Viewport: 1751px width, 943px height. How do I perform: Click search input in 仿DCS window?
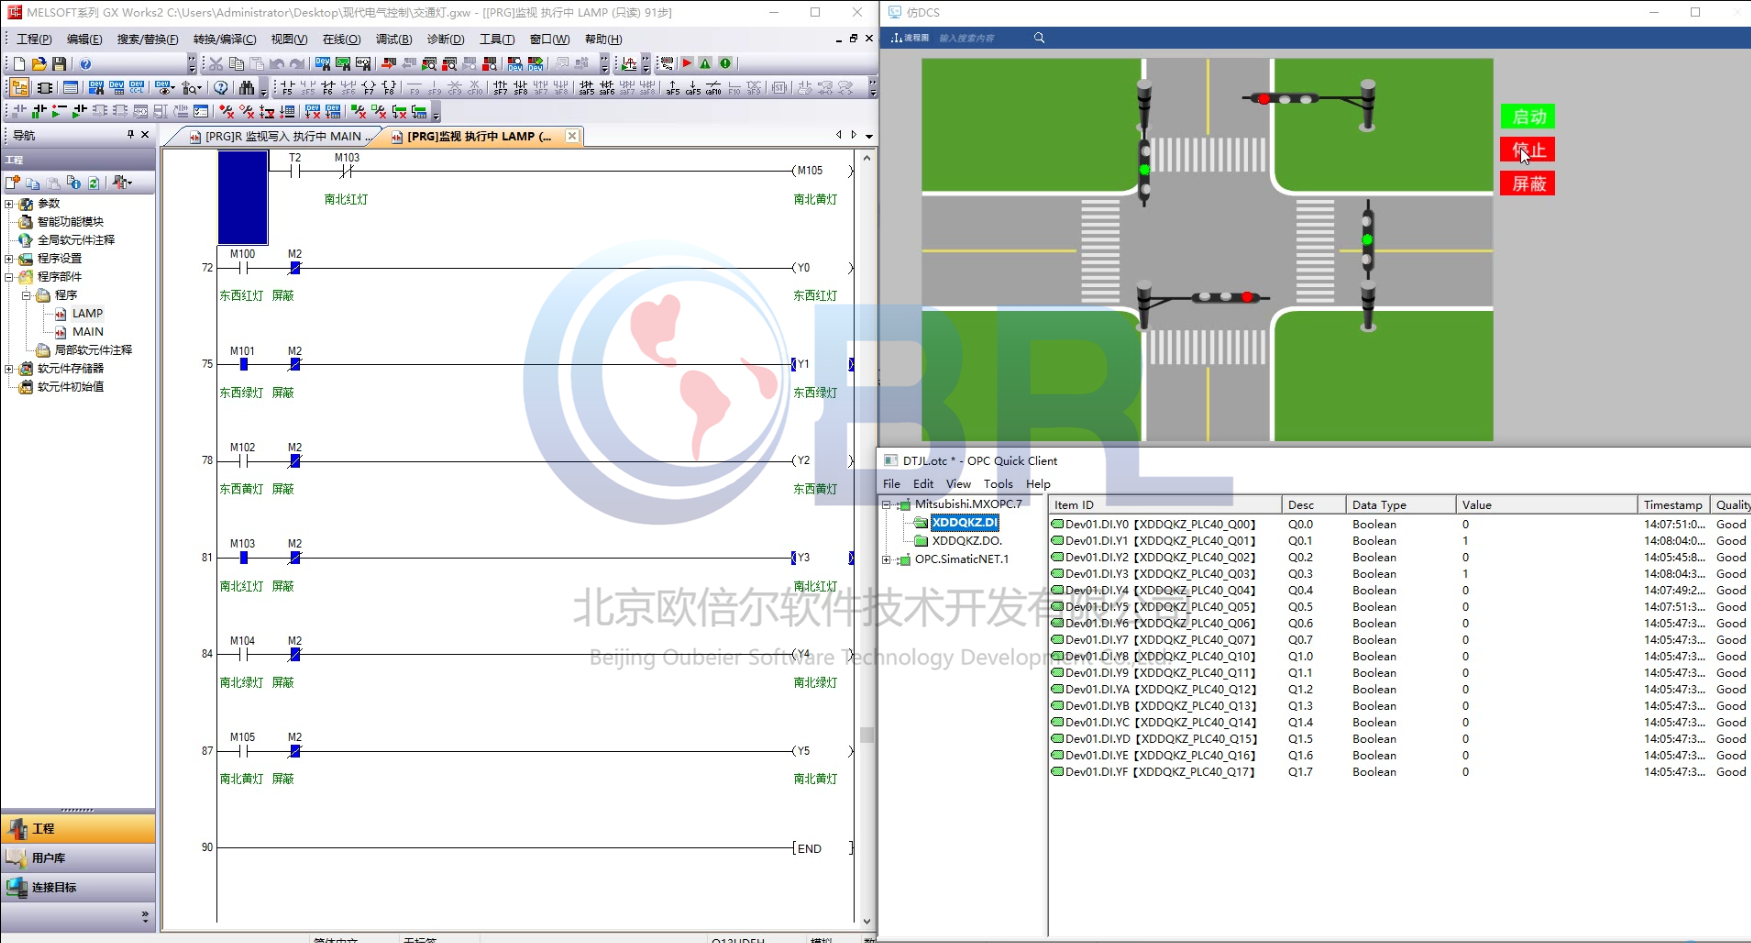click(x=980, y=38)
